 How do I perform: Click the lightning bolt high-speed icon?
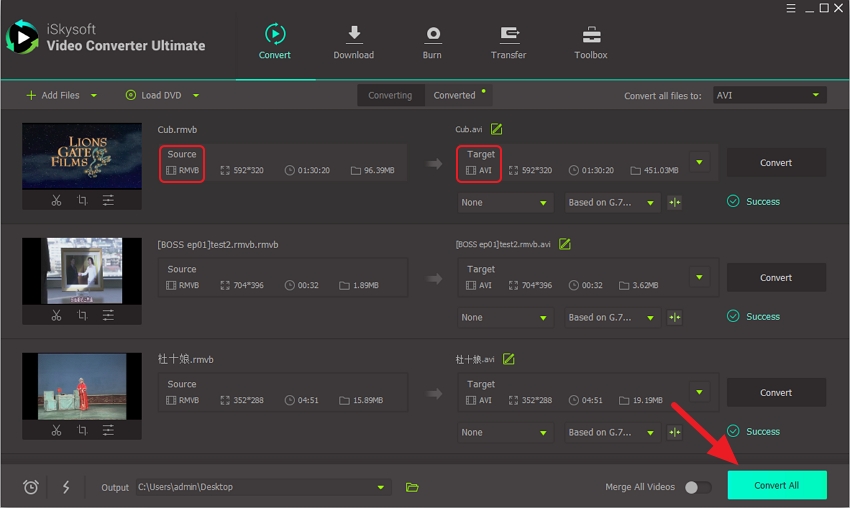[x=66, y=487]
